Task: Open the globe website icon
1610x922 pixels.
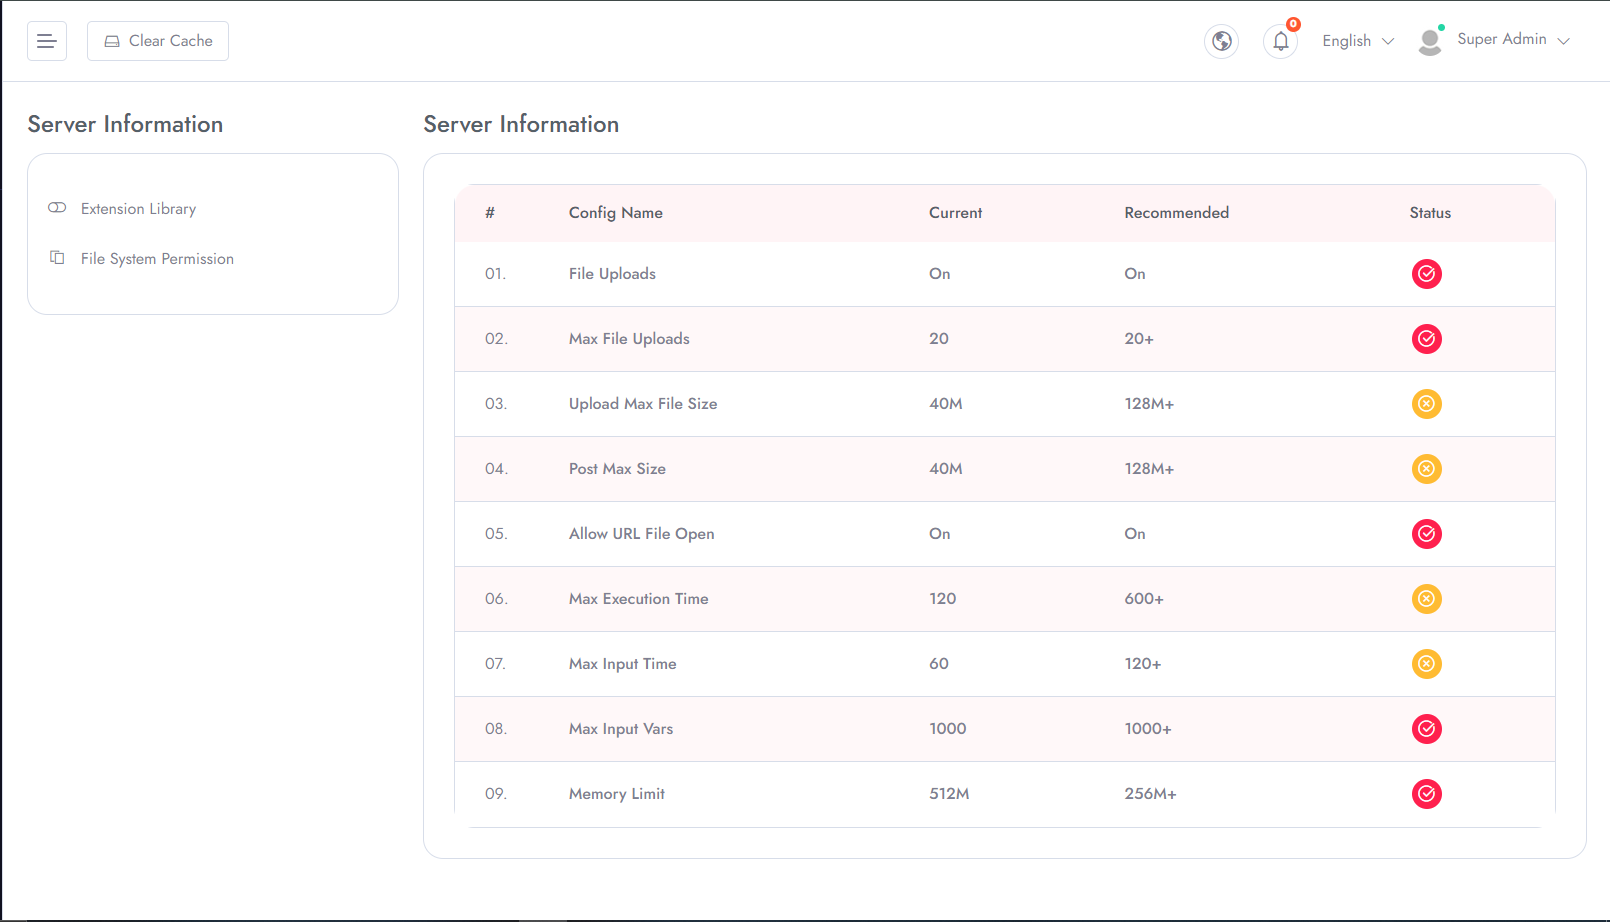Action: pyautogui.click(x=1221, y=41)
